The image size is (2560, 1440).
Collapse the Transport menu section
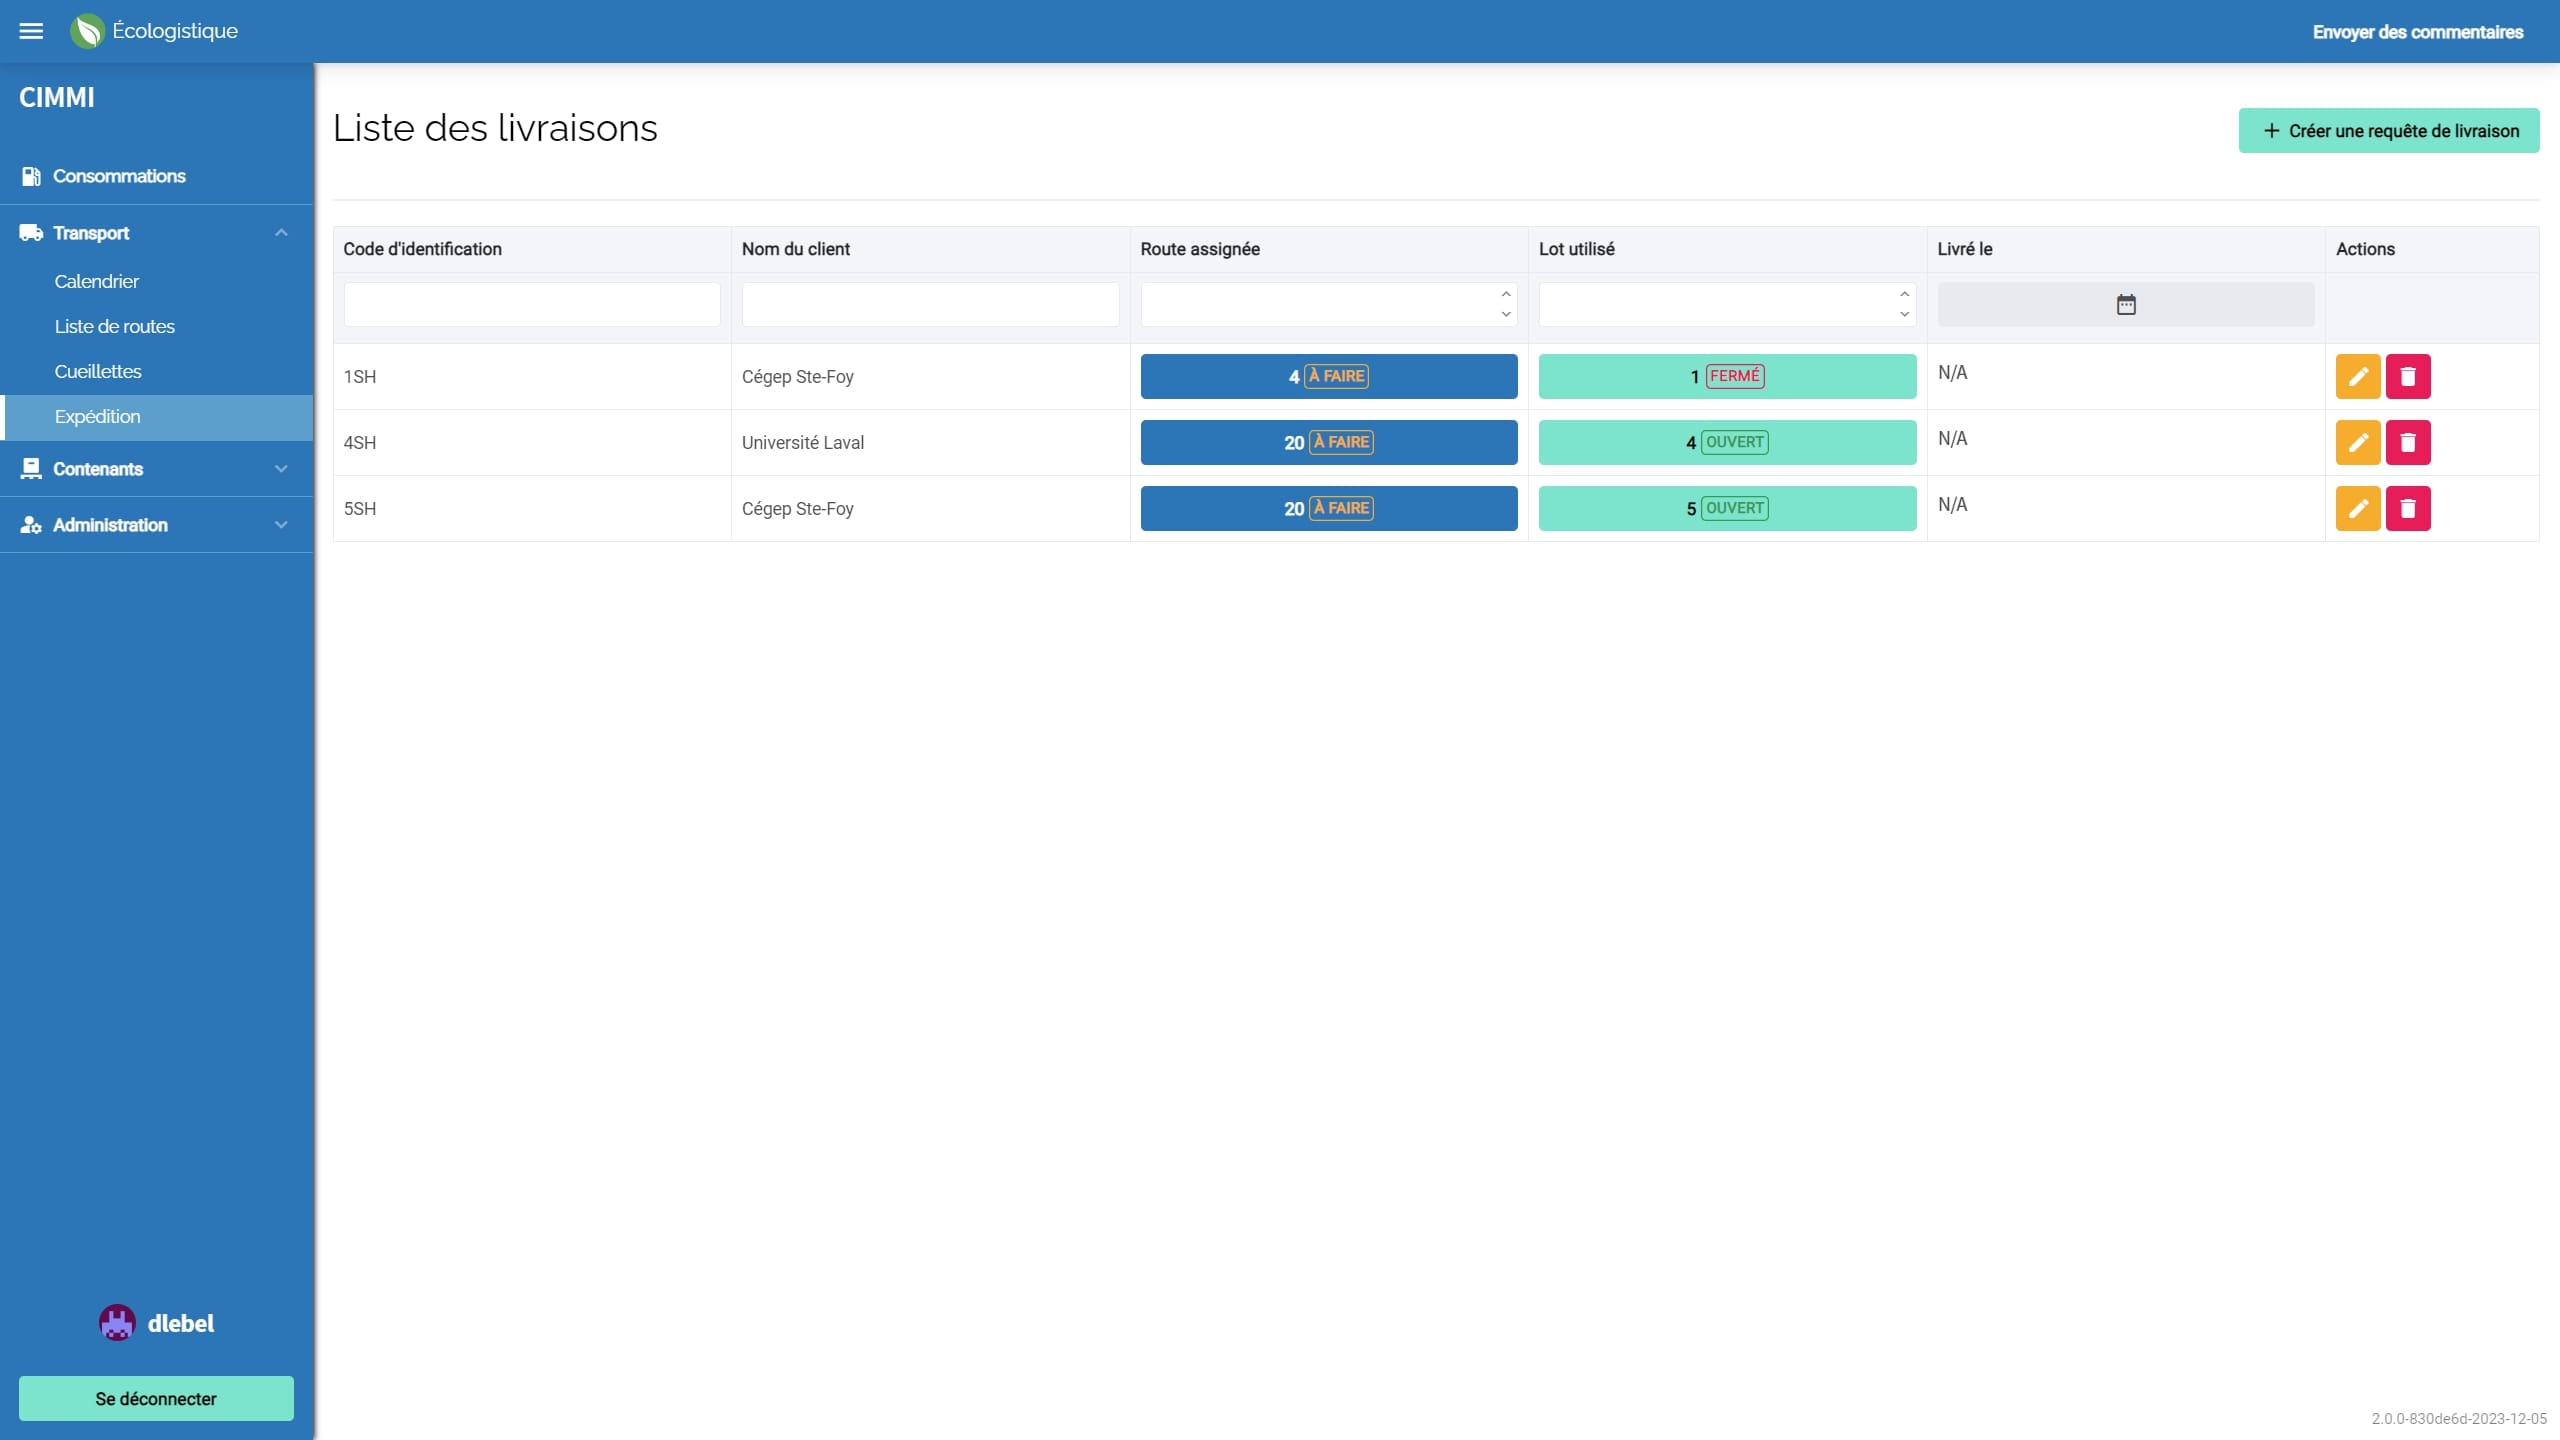click(x=280, y=233)
